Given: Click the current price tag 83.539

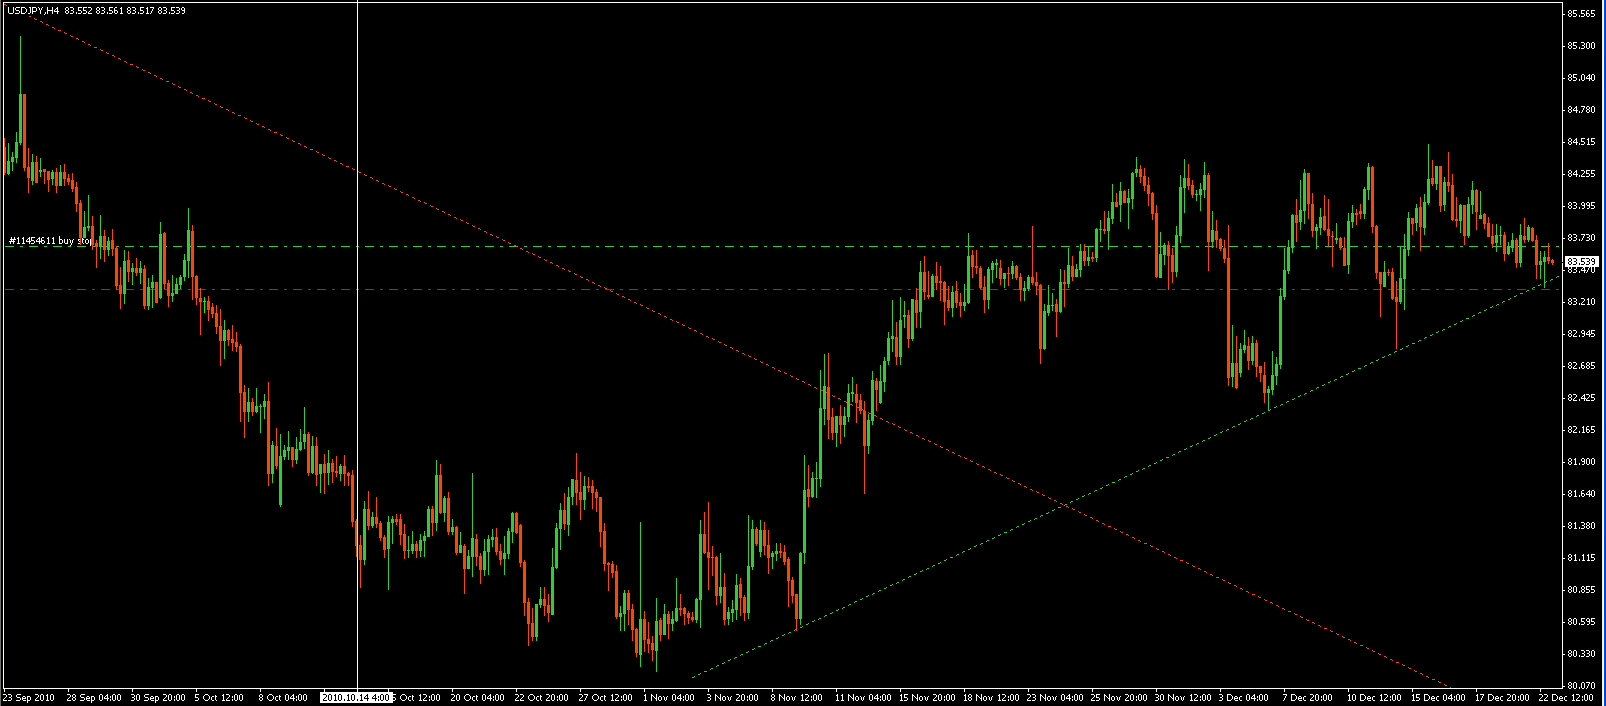Looking at the screenshot, I should (1580, 262).
